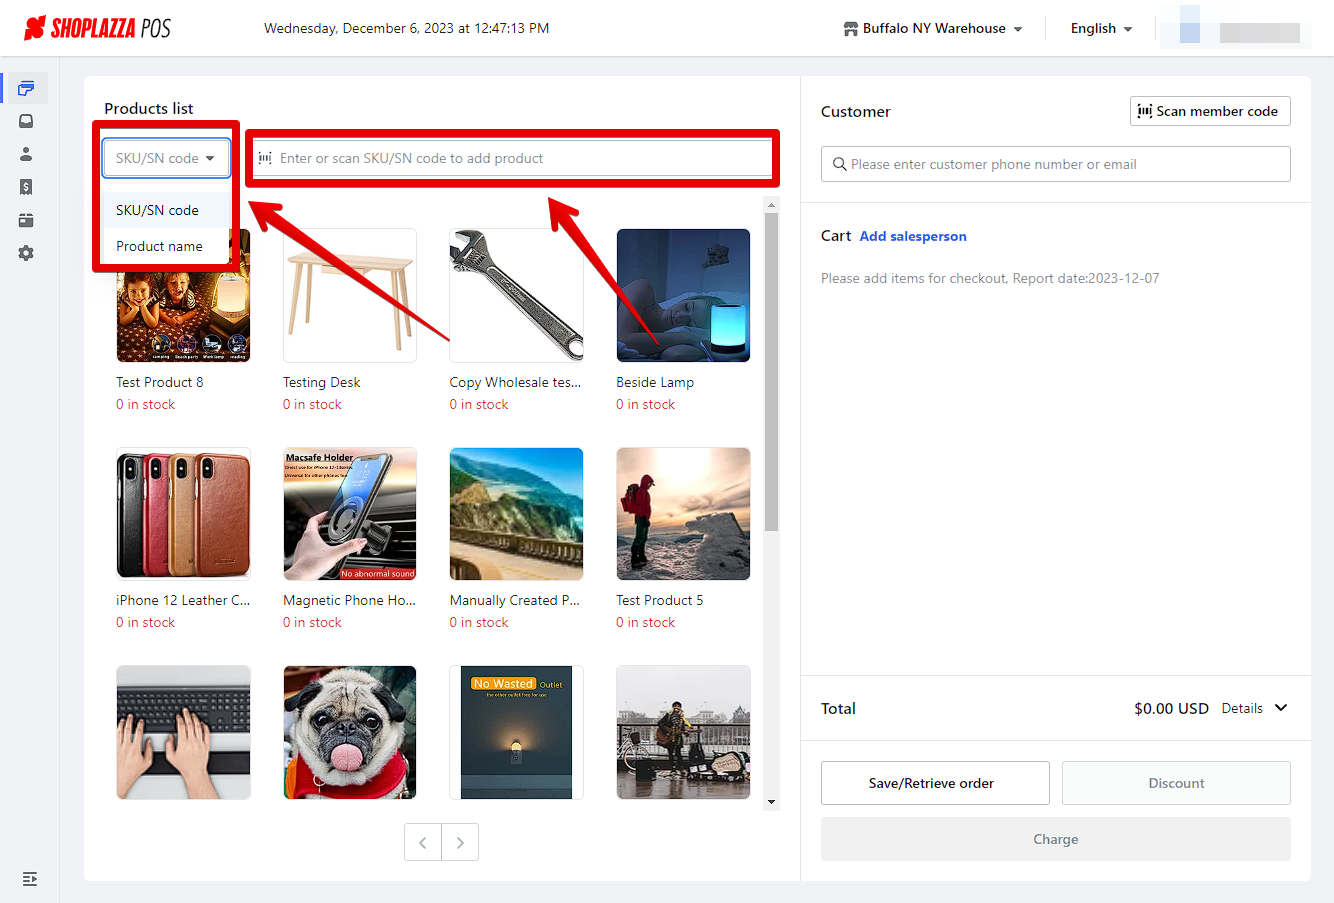Open the English language dropdown
The width and height of the screenshot is (1334, 903).
tap(1101, 29)
